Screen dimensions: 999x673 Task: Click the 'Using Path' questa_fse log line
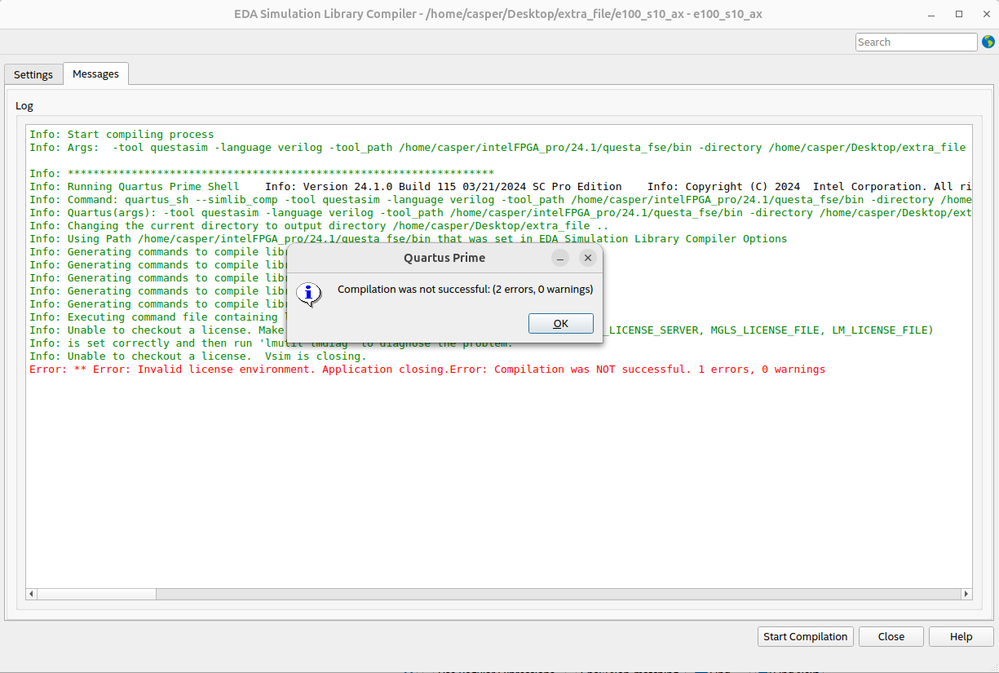(x=408, y=239)
